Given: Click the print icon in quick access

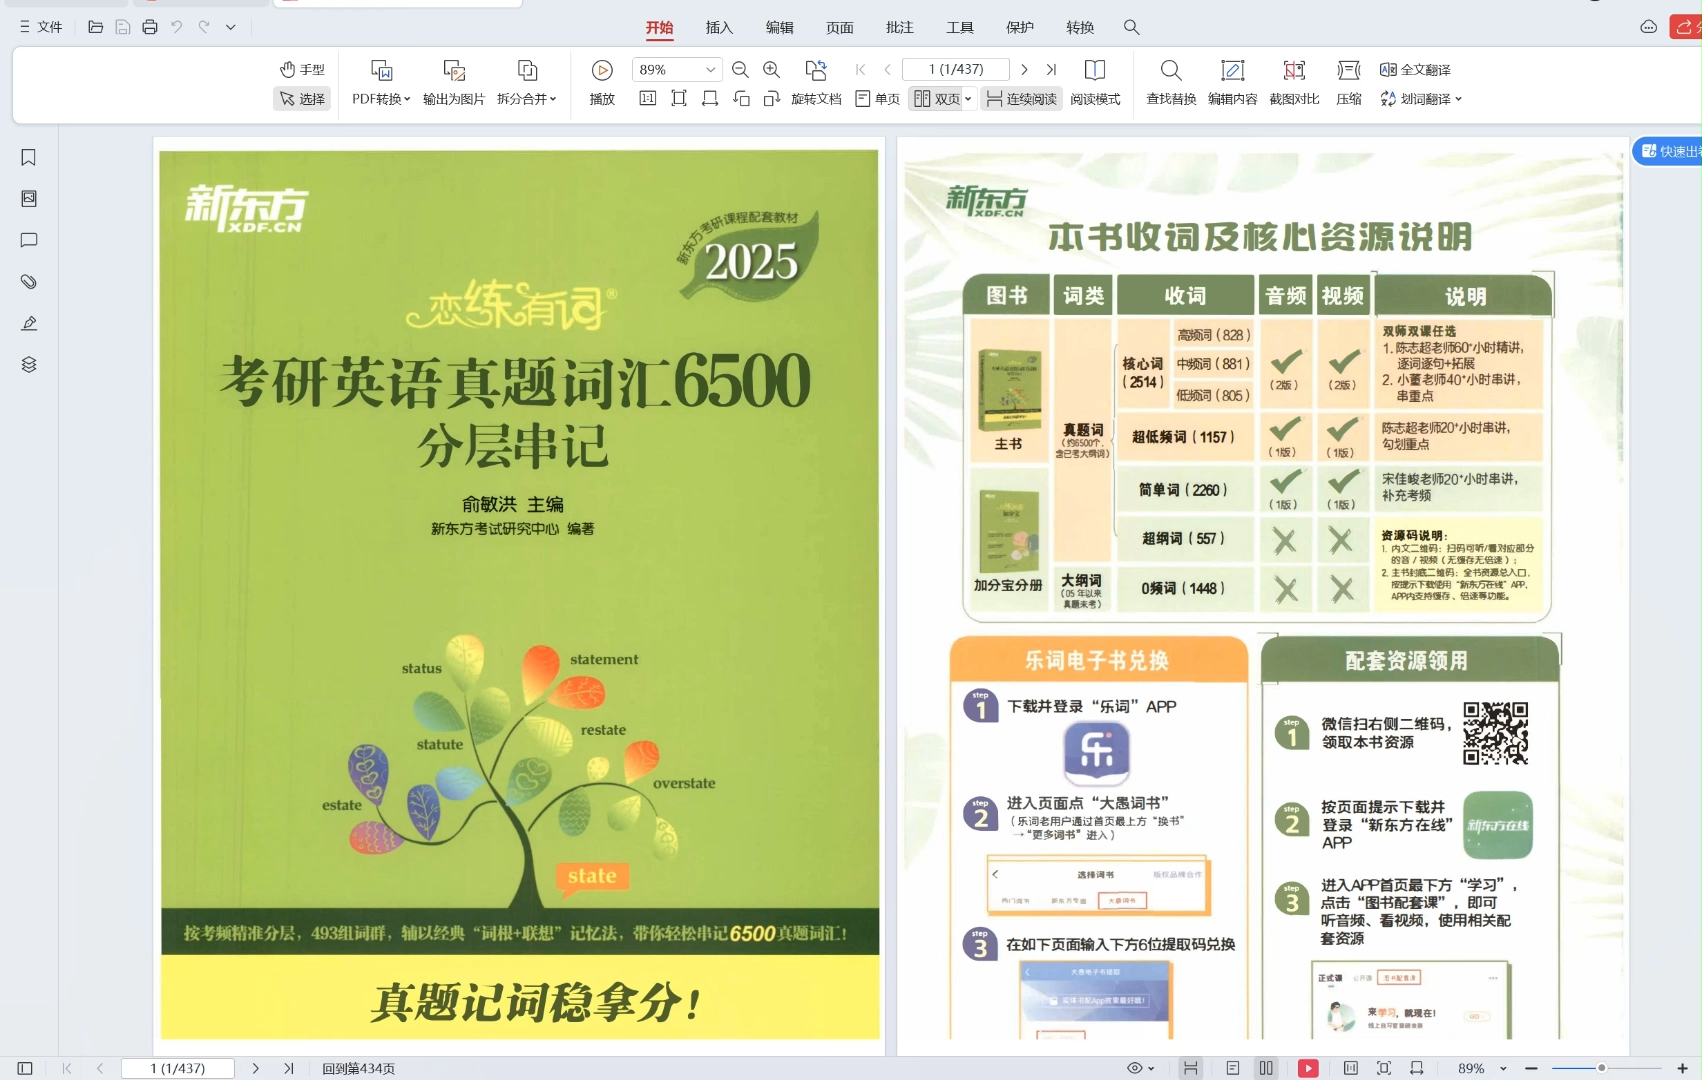Looking at the screenshot, I should tap(150, 27).
